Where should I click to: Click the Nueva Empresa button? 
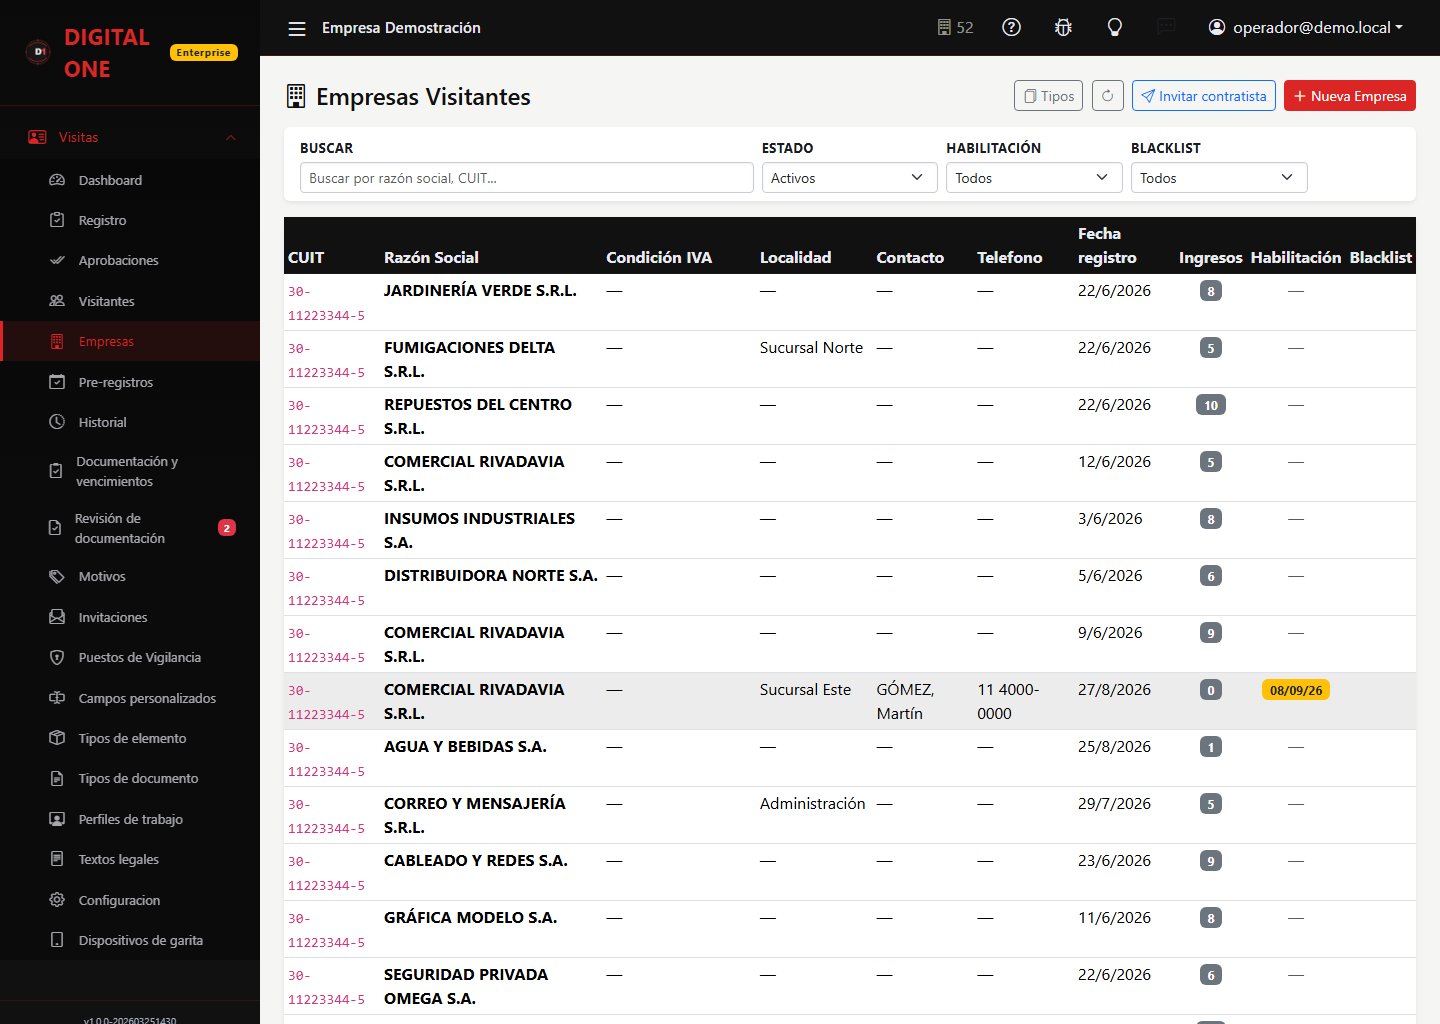tap(1350, 96)
